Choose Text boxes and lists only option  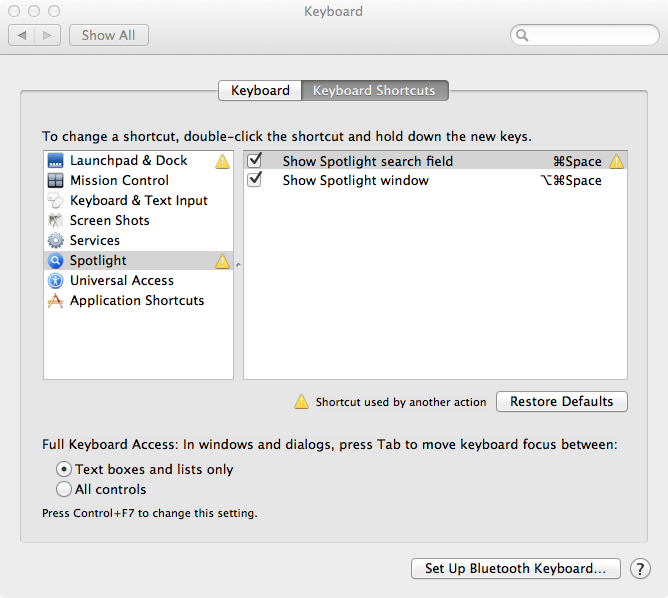coord(64,469)
